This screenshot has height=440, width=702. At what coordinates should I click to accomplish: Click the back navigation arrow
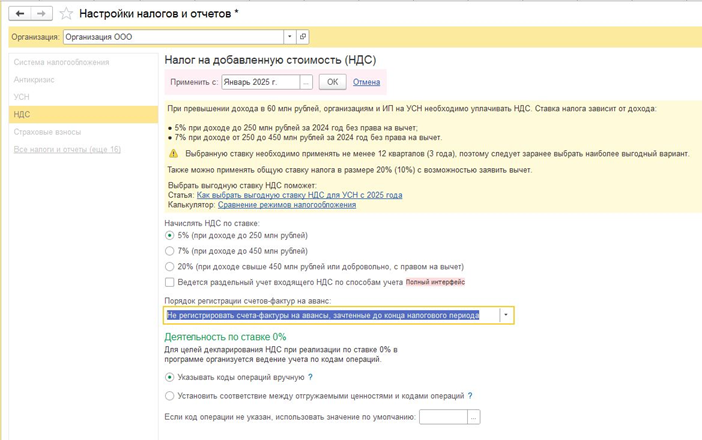20,13
